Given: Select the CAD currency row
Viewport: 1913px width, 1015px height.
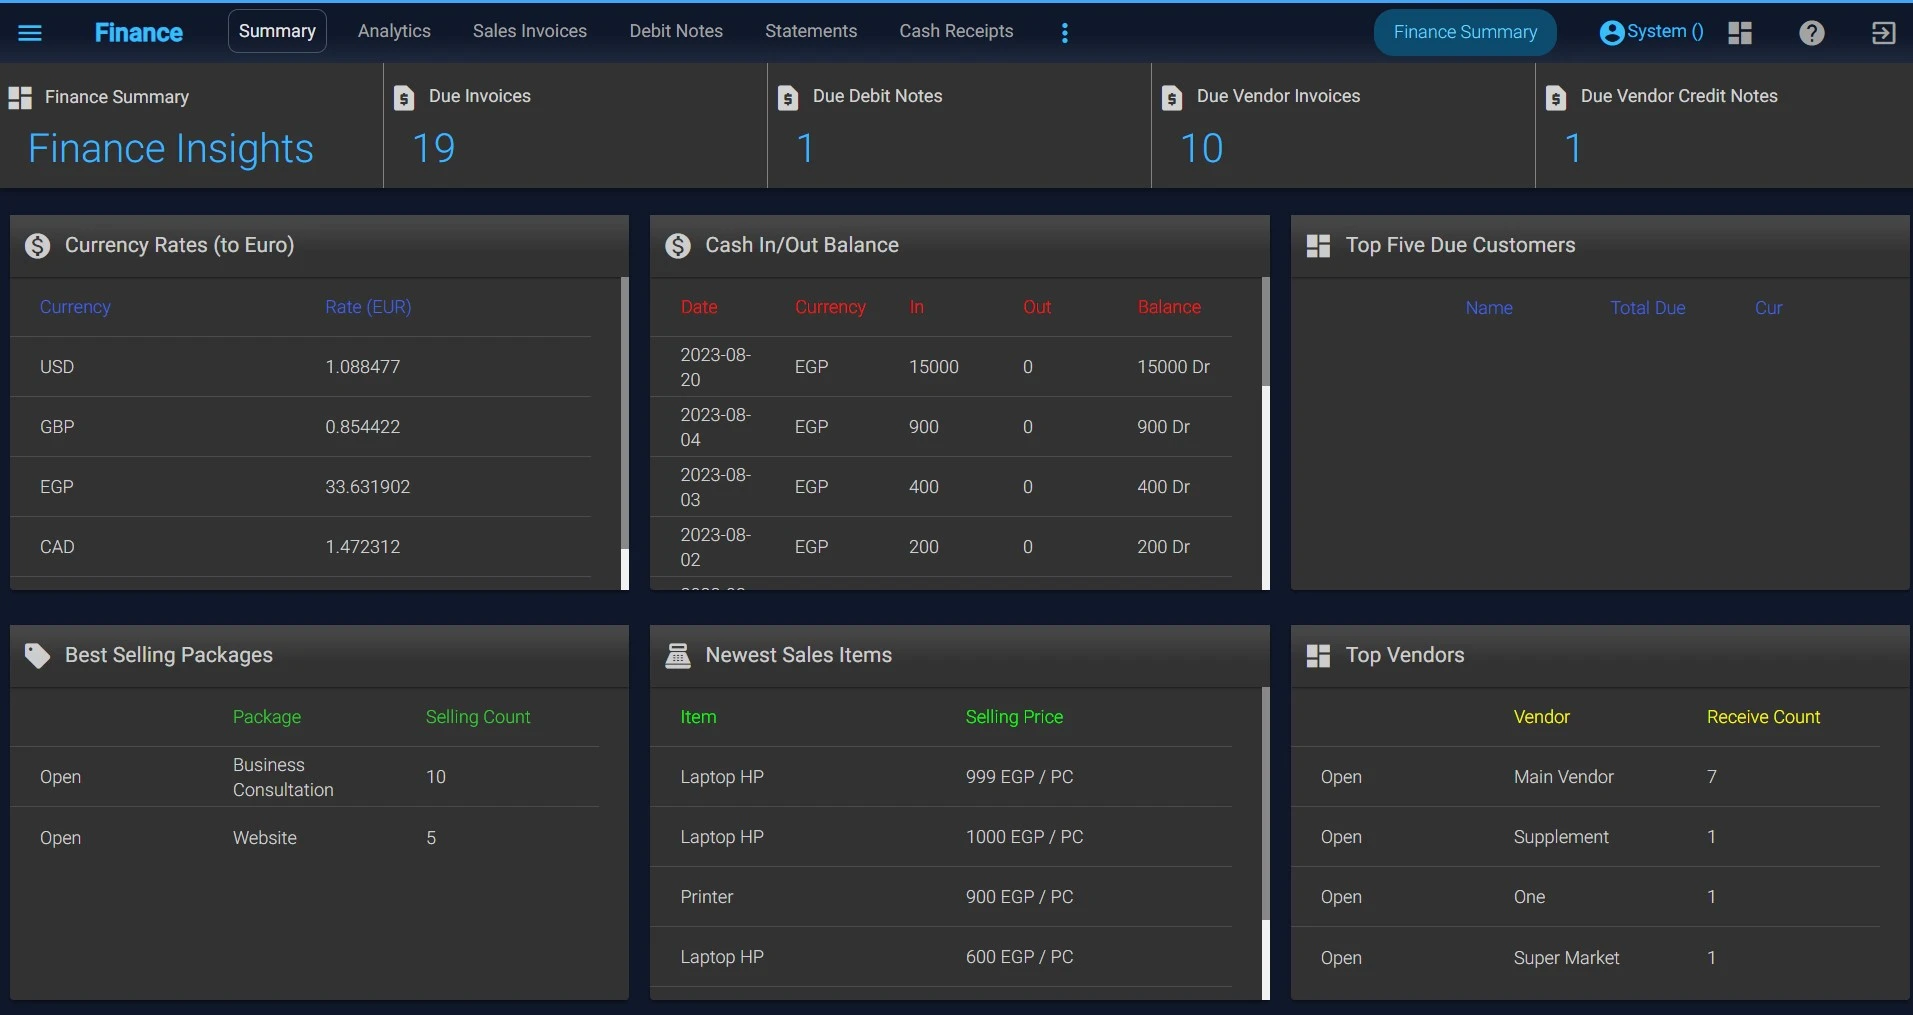Looking at the screenshot, I should tap(300, 547).
